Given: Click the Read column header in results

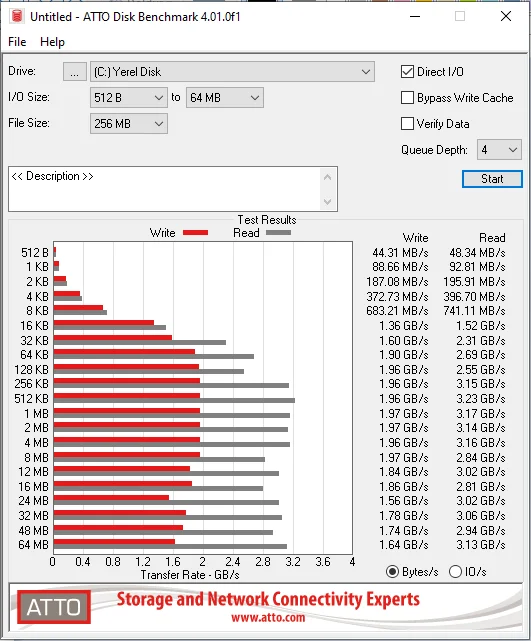Looking at the screenshot, I should (492, 238).
